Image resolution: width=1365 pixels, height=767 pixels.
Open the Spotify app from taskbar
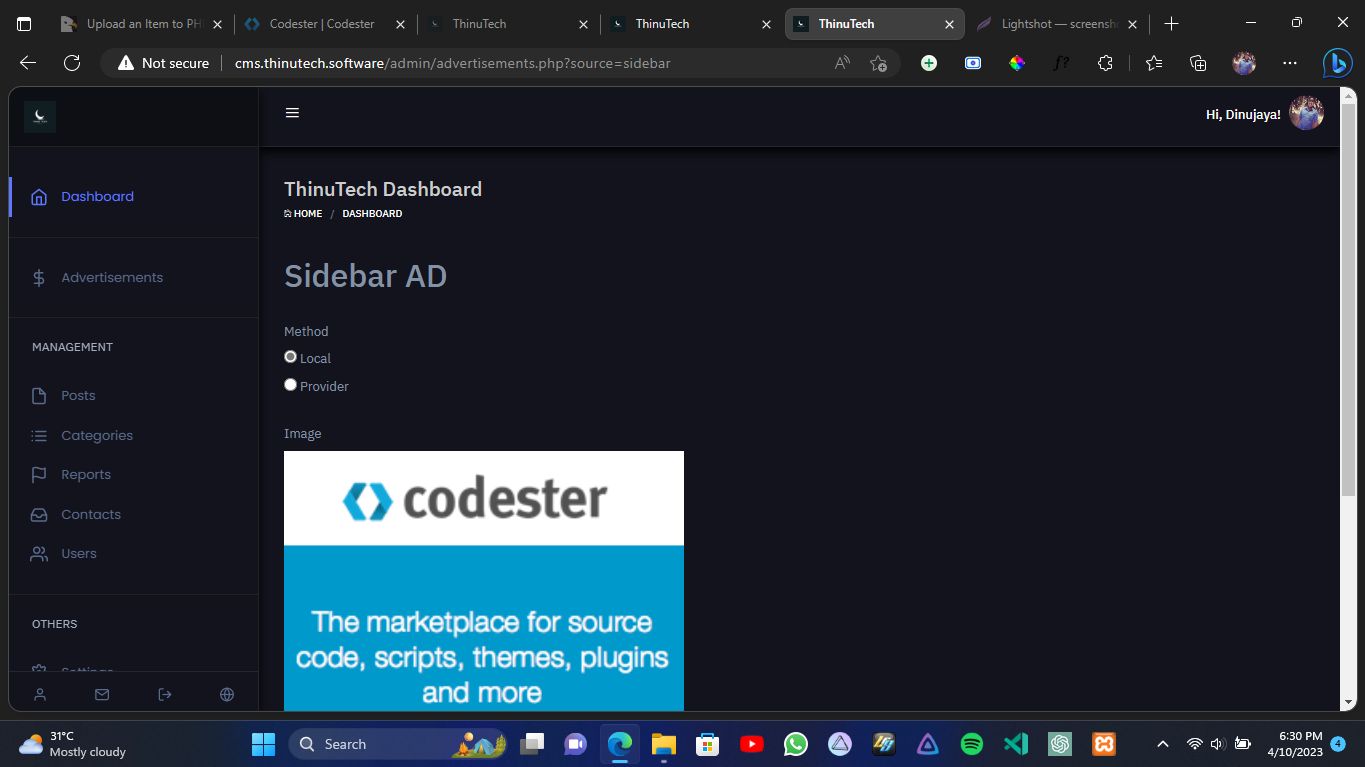[972, 744]
